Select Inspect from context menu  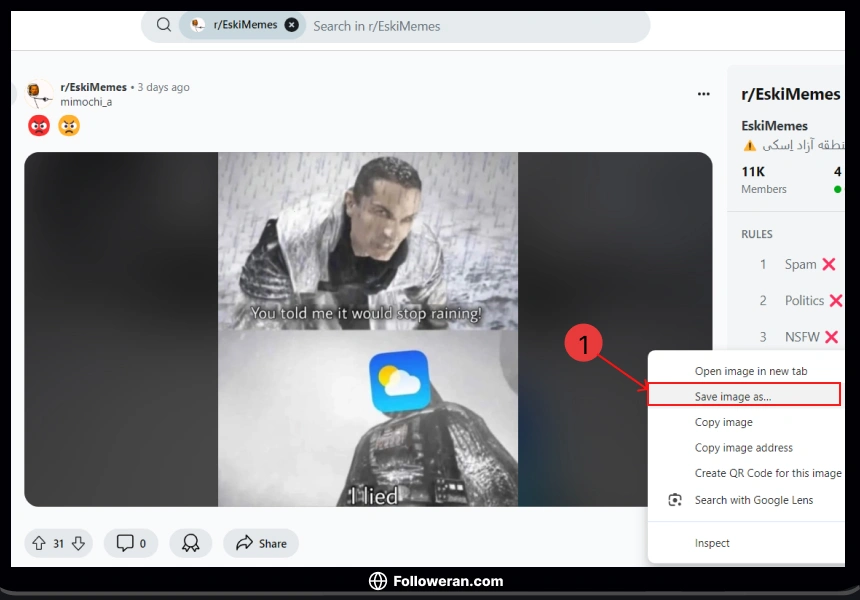(x=712, y=543)
